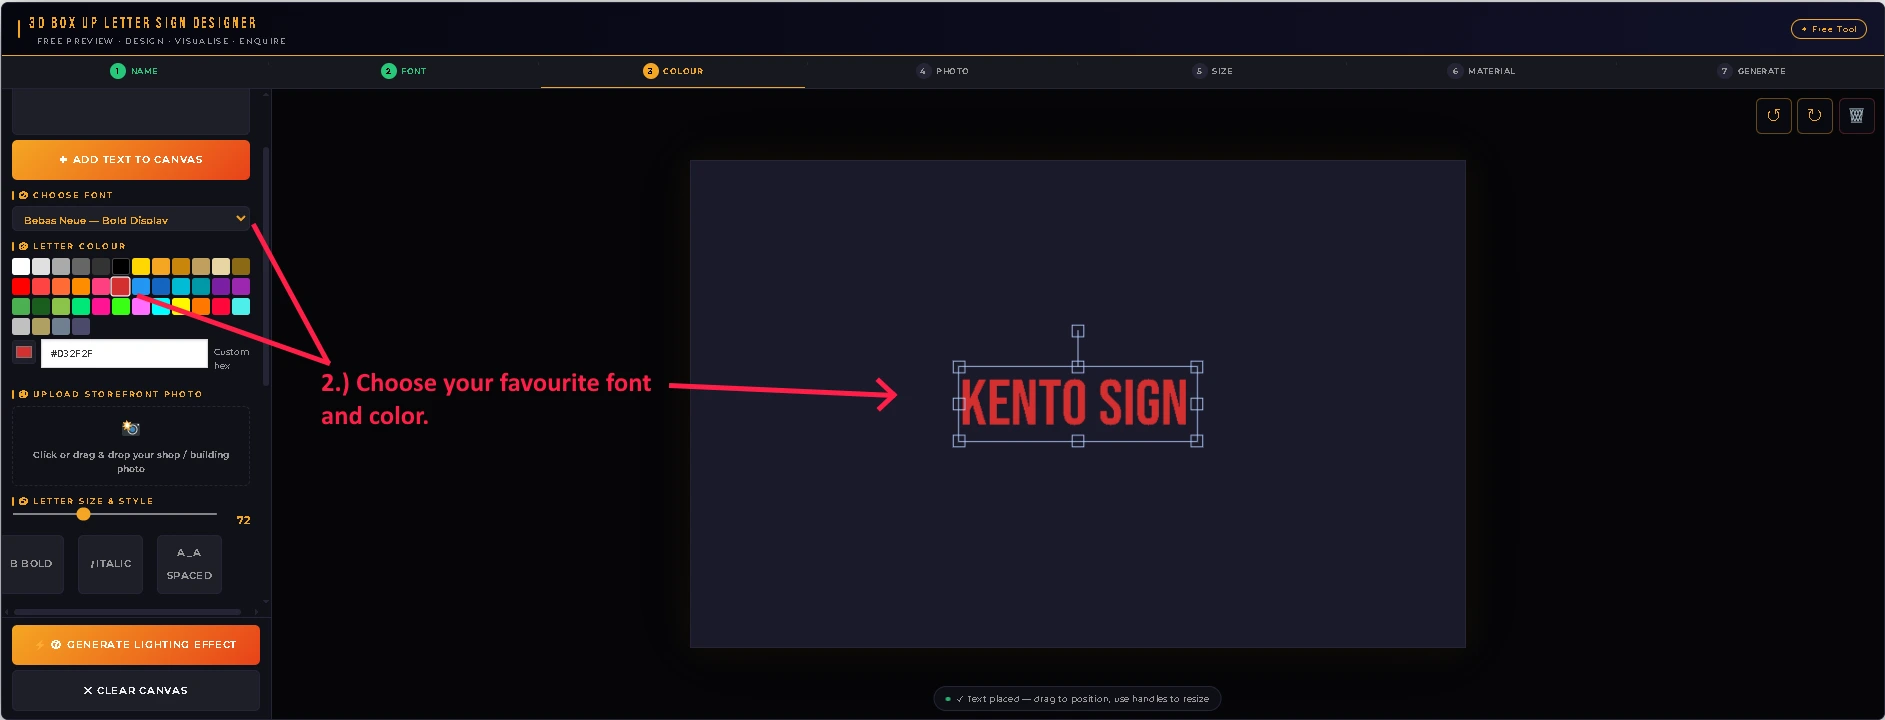Click bottom-left resize handle of text box
The height and width of the screenshot is (720, 1885).
959,441
